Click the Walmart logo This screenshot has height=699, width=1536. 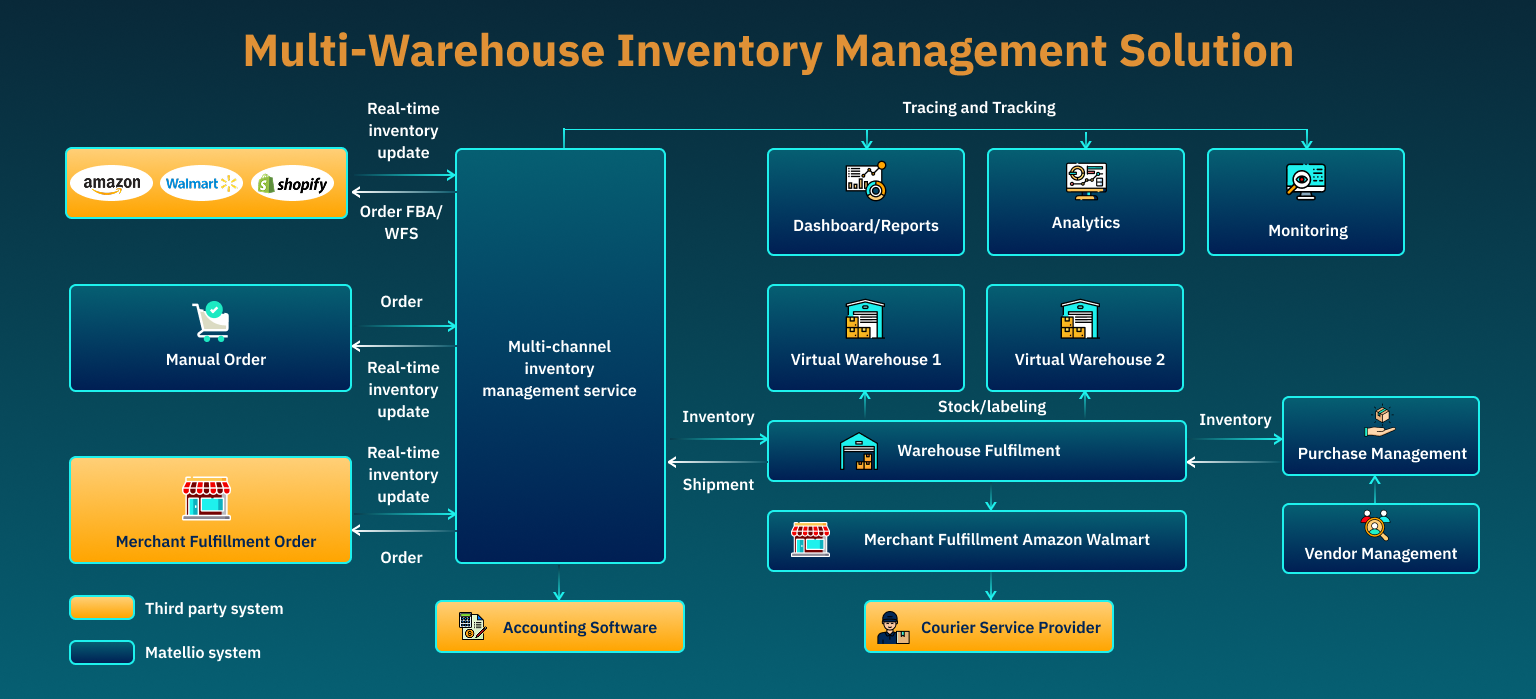pyautogui.click(x=202, y=184)
